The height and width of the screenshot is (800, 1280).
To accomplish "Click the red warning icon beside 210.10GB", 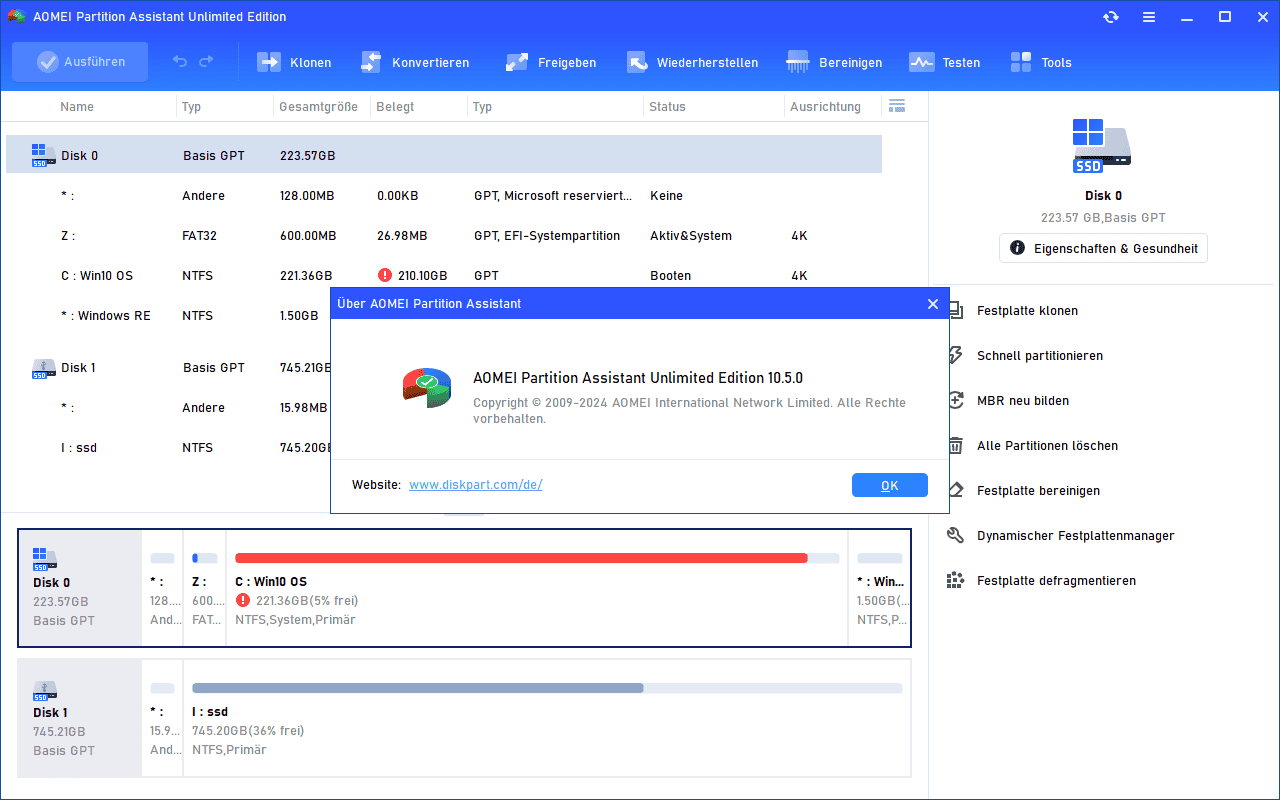I will [x=385, y=275].
